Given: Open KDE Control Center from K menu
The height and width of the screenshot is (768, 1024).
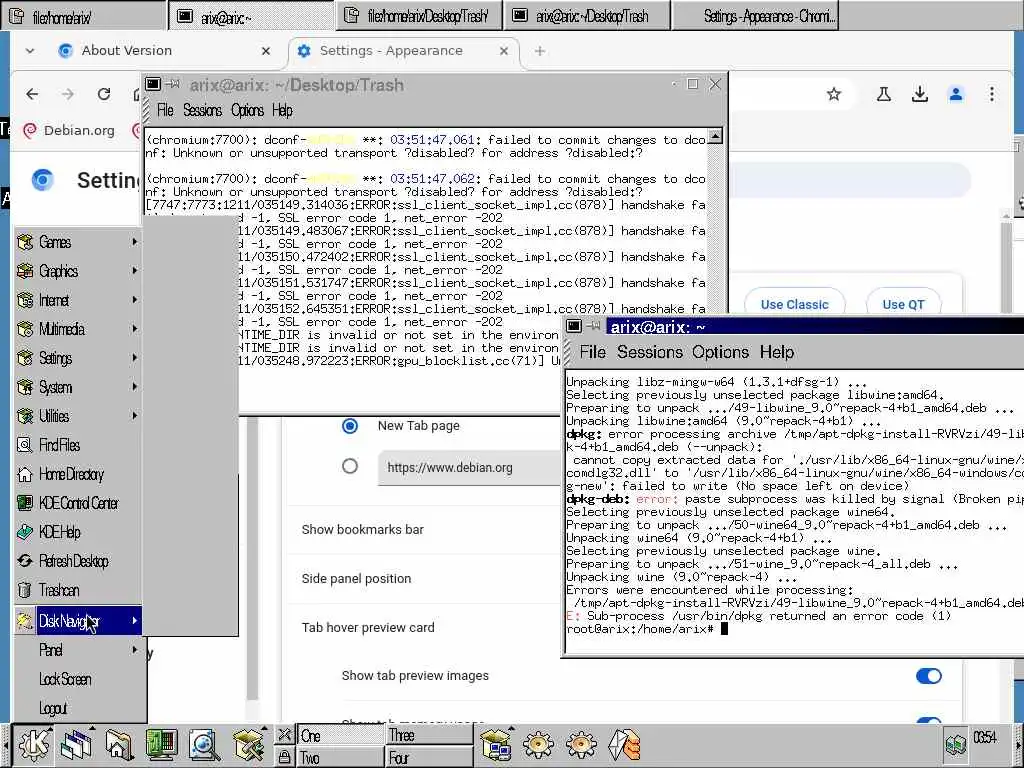Looking at the screenshot, I should click(78, 503).
